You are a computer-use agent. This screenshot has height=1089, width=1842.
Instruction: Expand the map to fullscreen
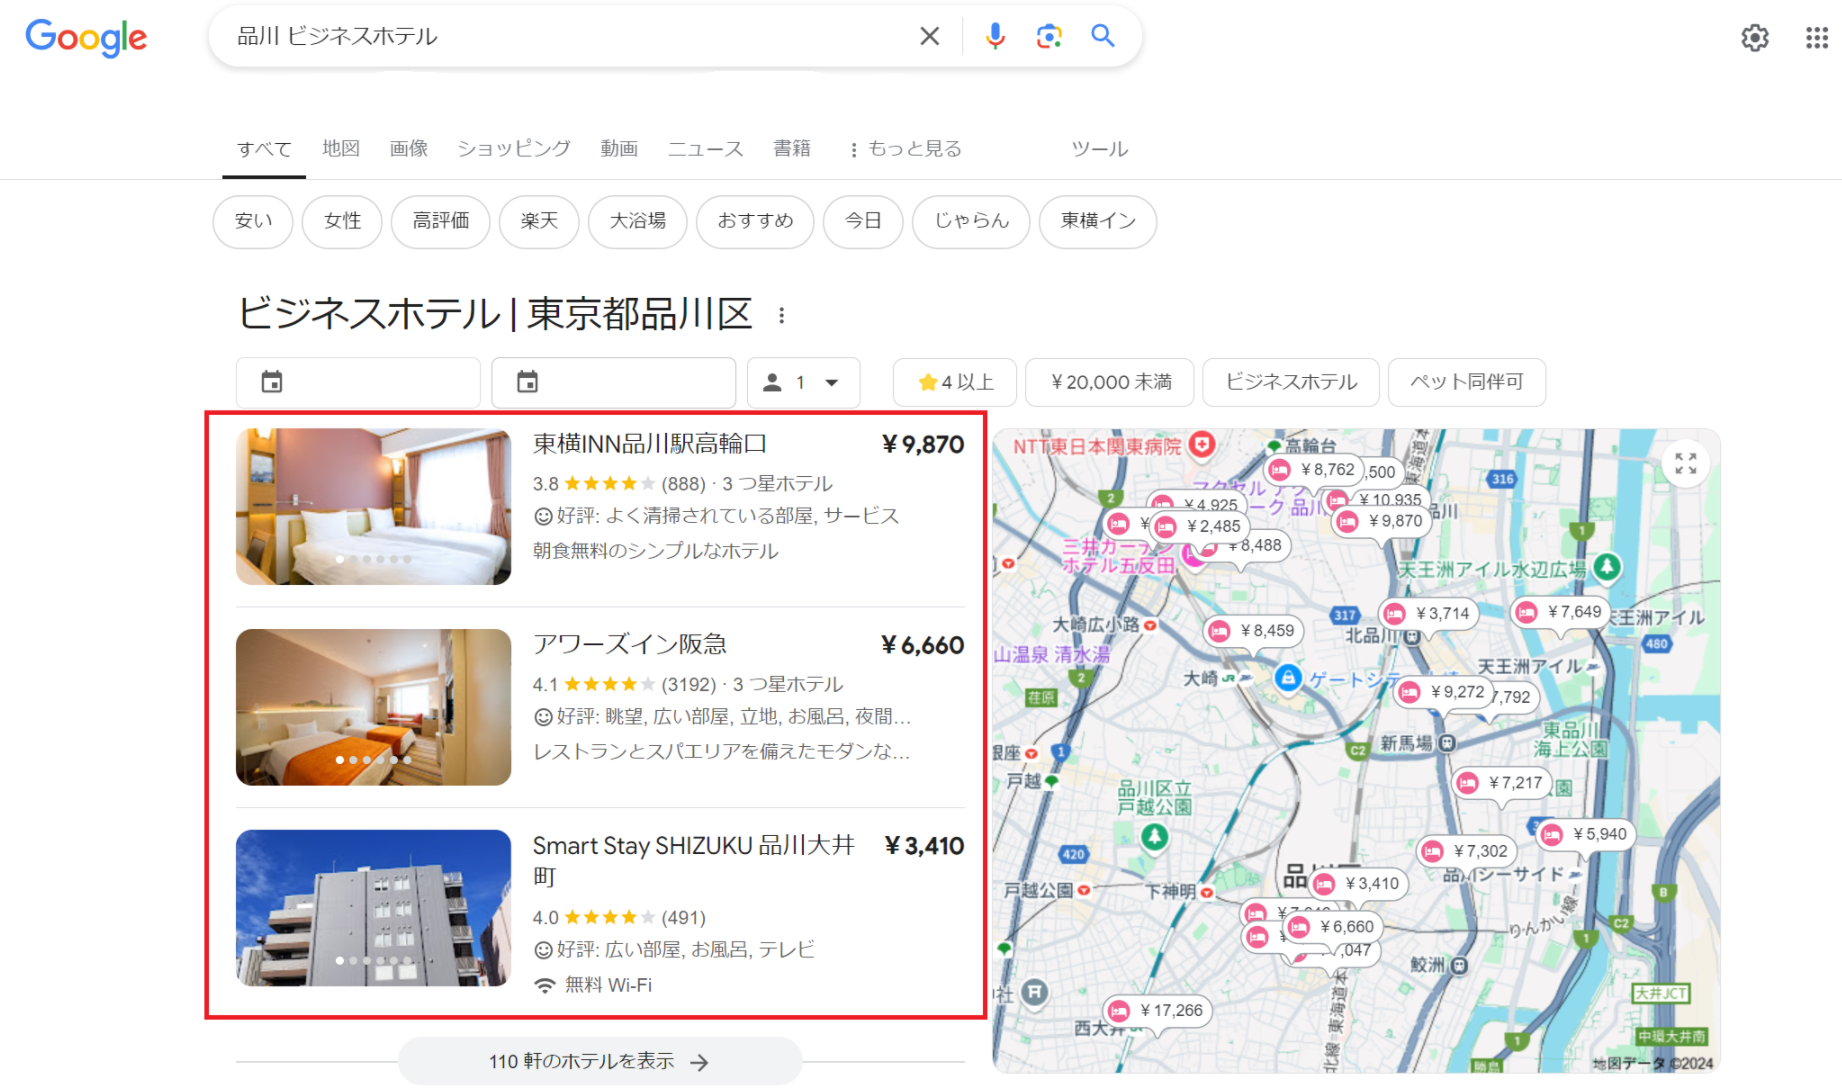tap(1686, 464)
